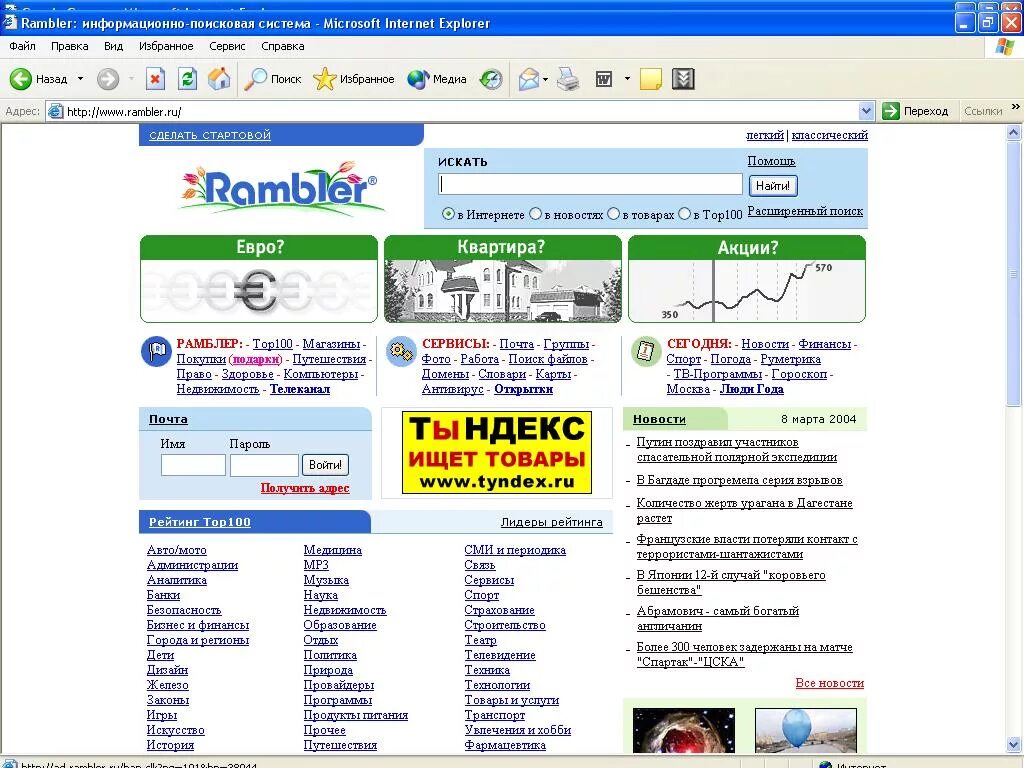Open the Справка menu

coord(282,46)
